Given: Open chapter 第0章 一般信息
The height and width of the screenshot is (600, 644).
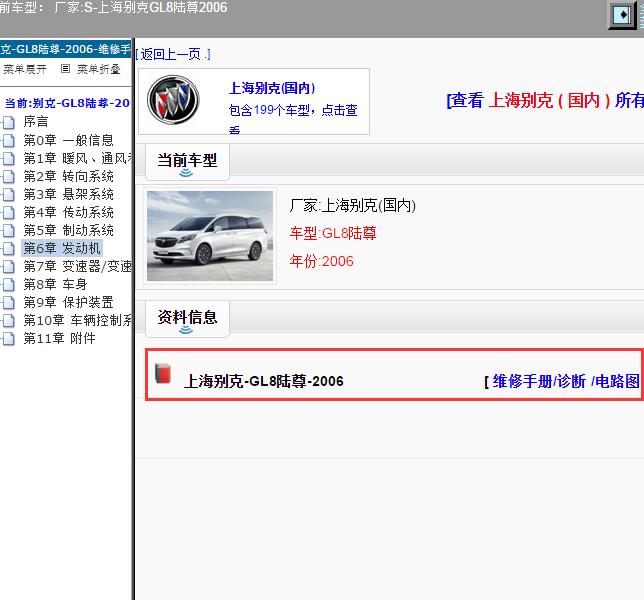Looking at the screenshot, I should (68, 140).
